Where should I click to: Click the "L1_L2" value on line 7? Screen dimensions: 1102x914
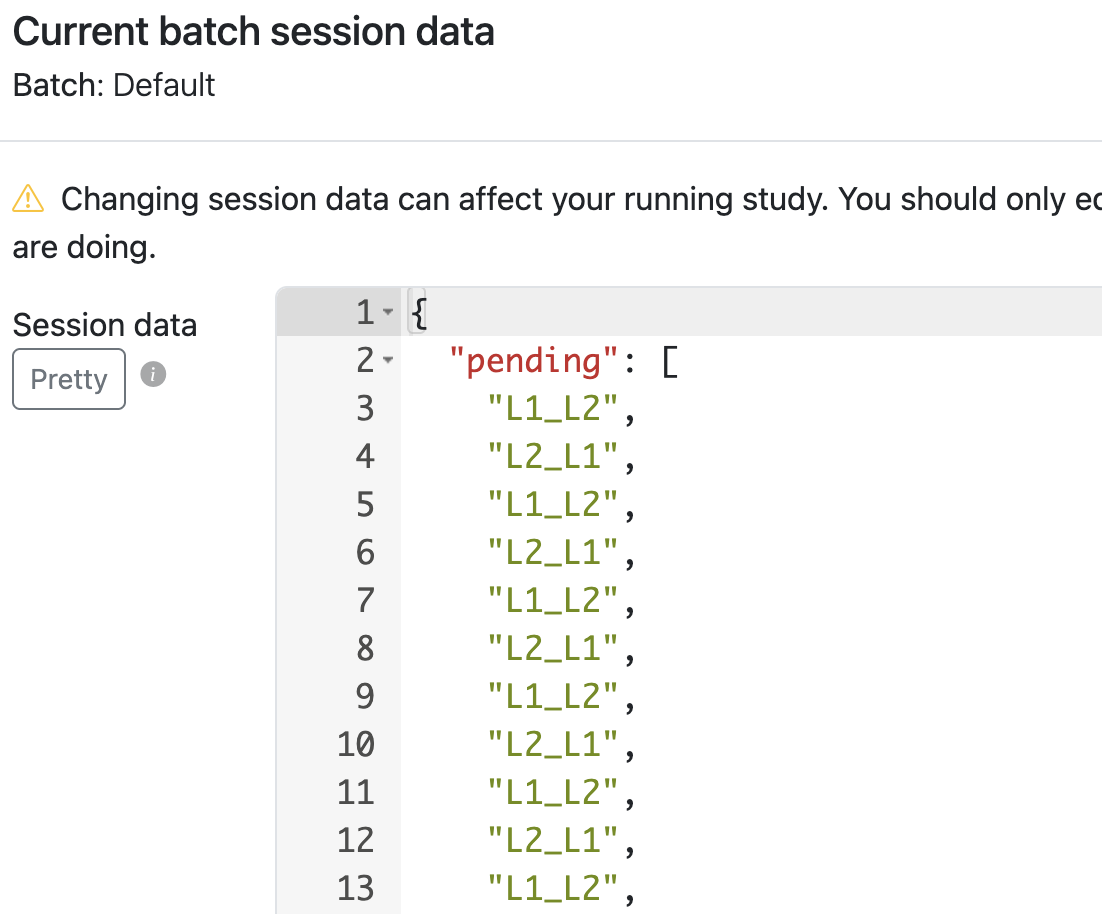(555, 601)
